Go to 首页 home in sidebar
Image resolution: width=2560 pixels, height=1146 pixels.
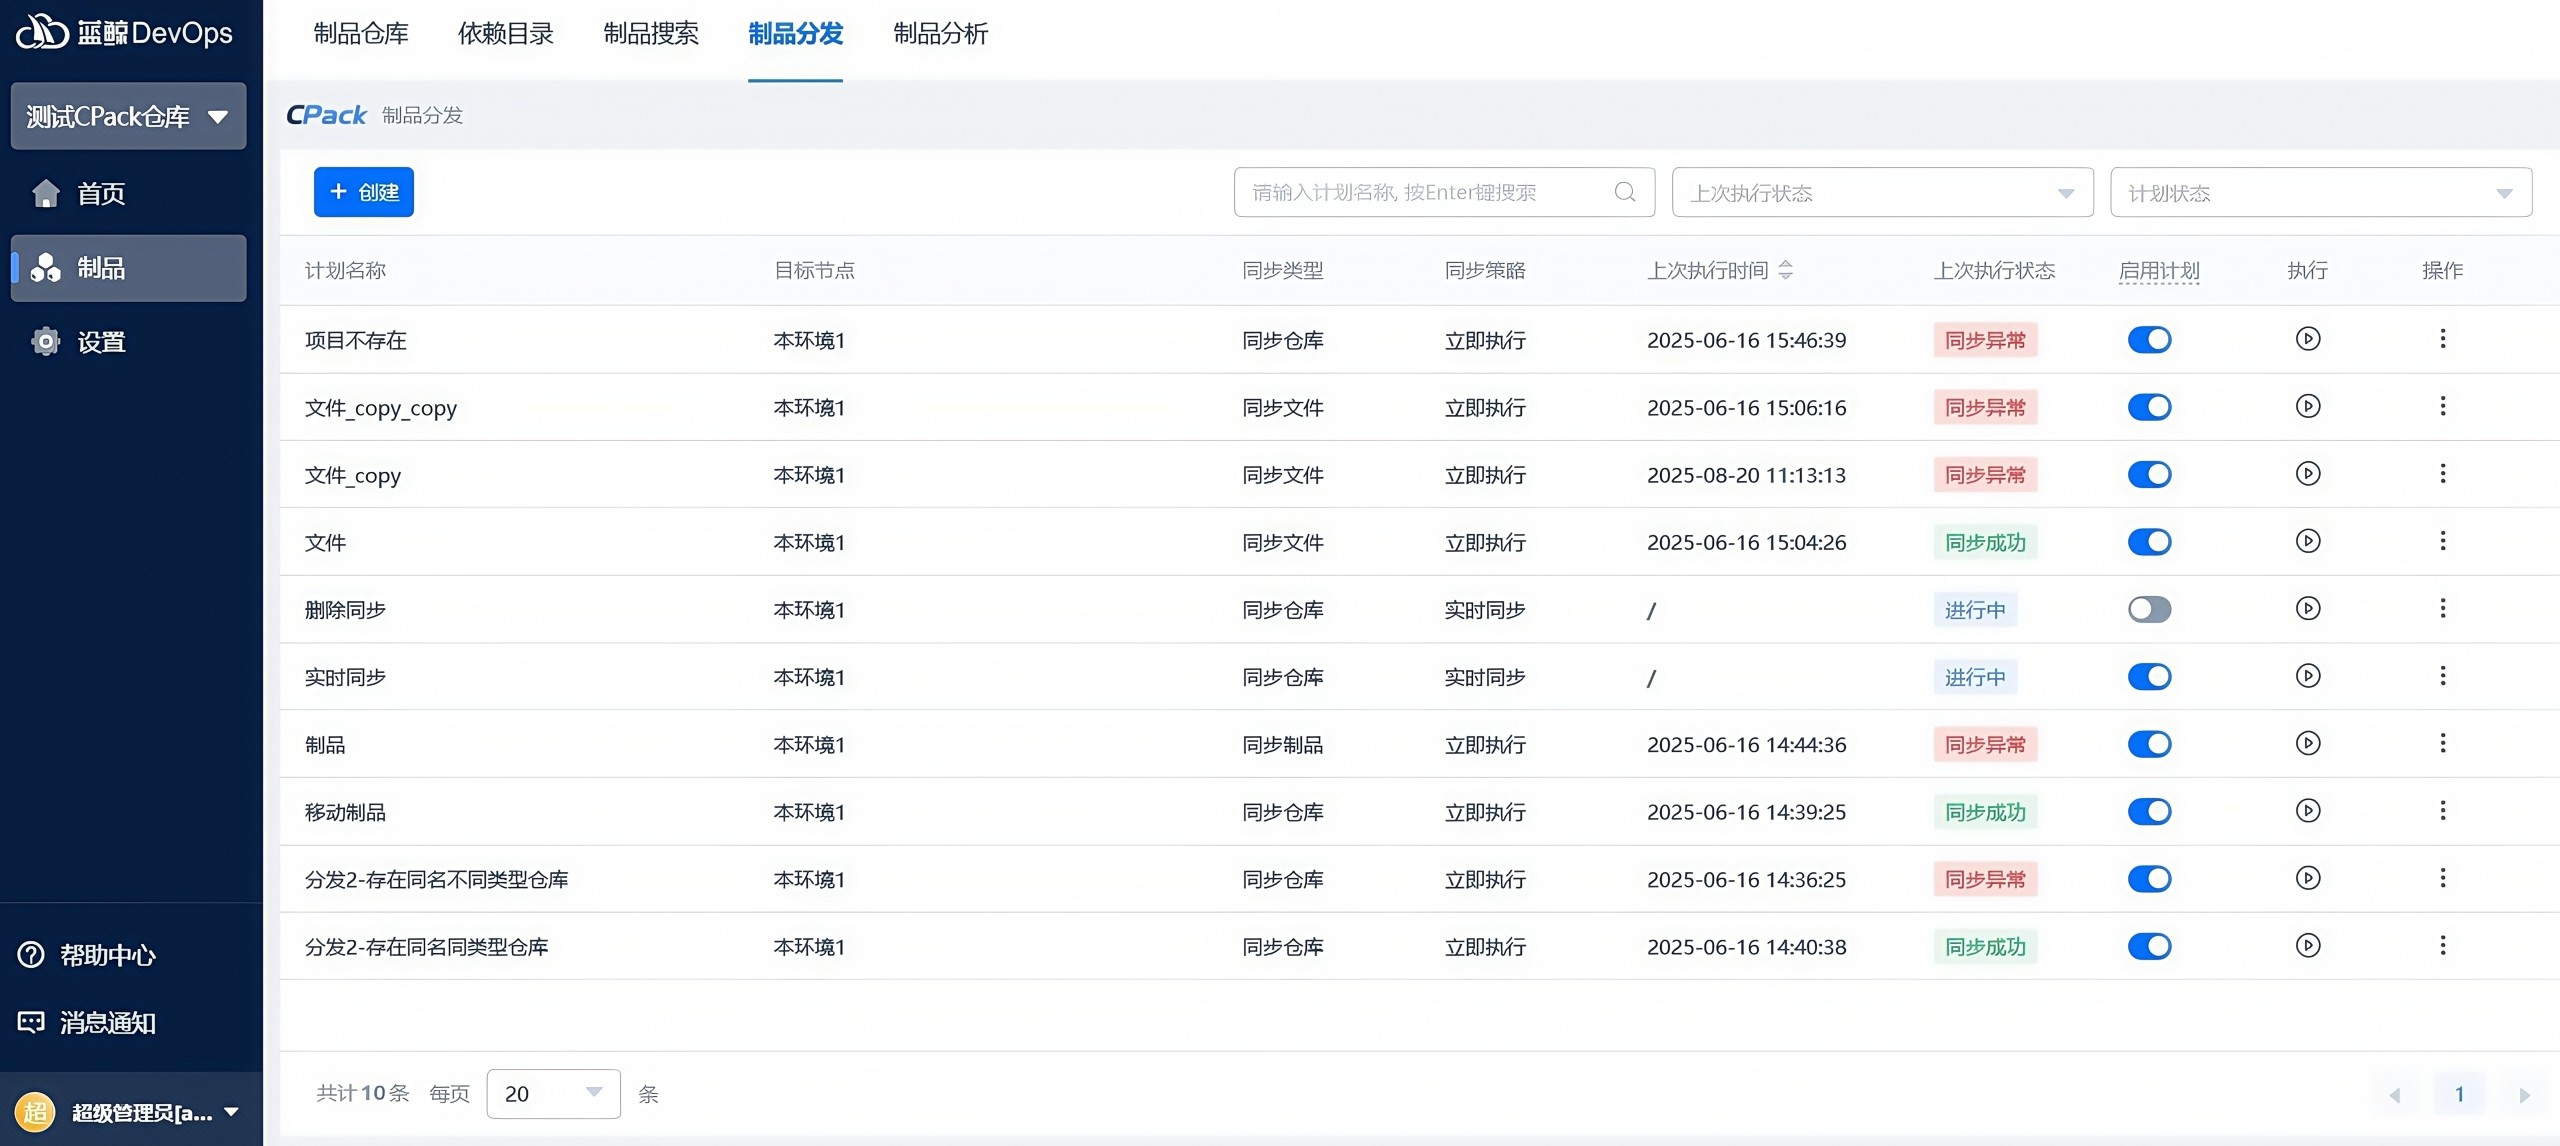100,194
